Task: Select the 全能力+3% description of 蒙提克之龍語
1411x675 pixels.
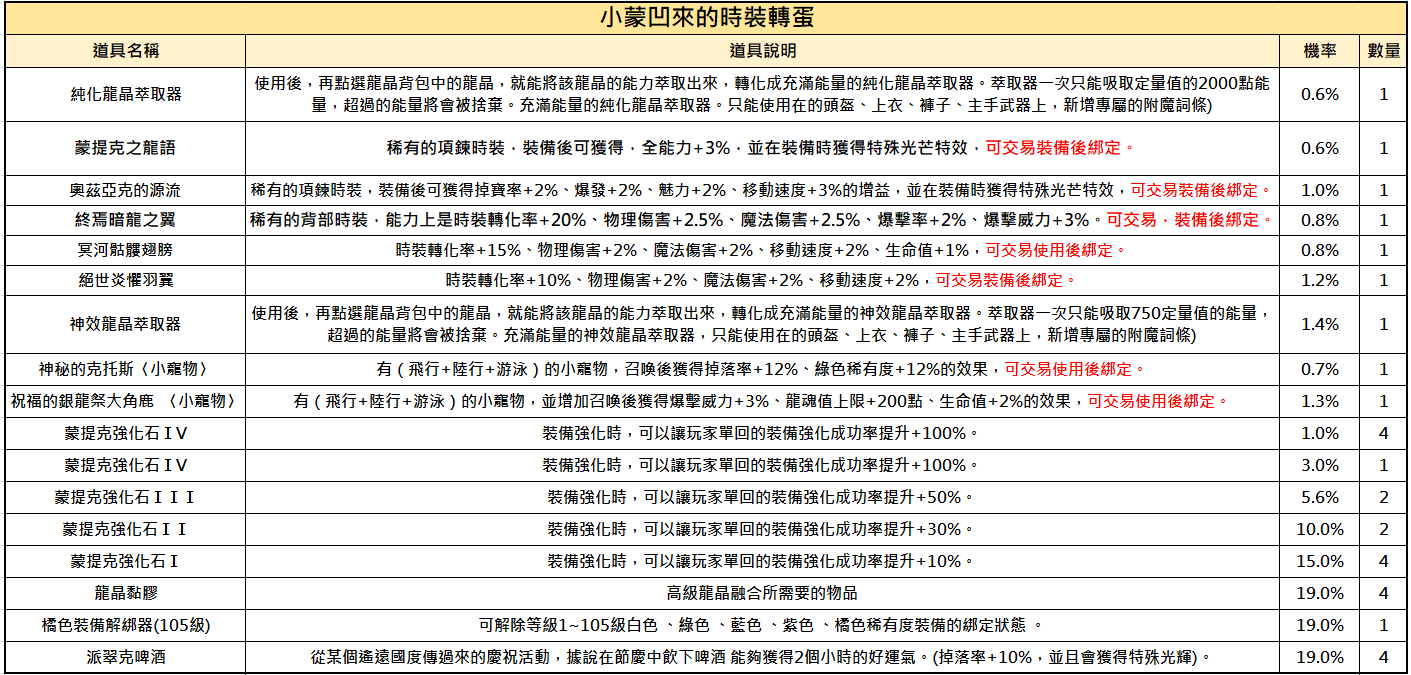Action: [762, 148]
